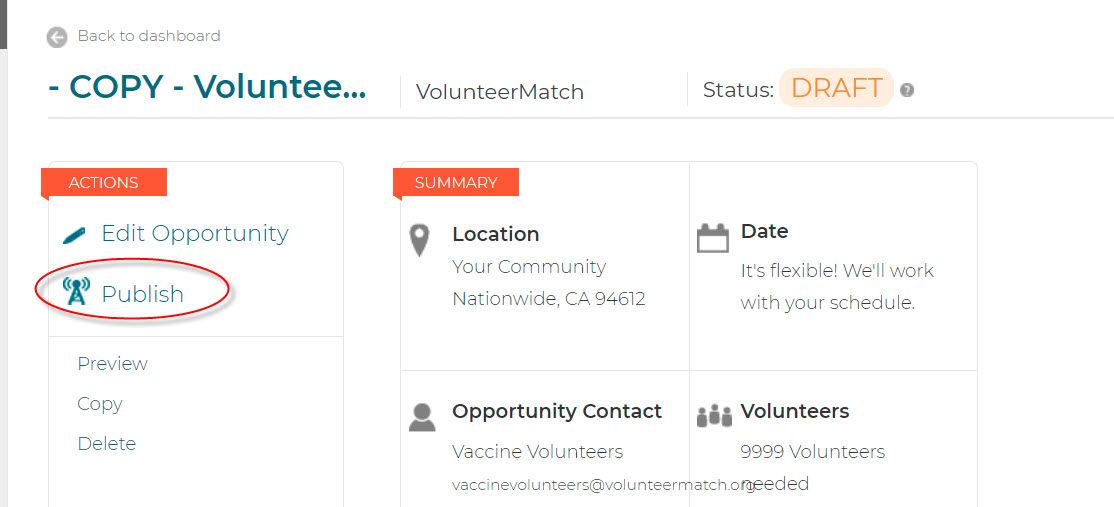
Task: Click the Publish broadcast tower icon
Action: pos(76,292)
